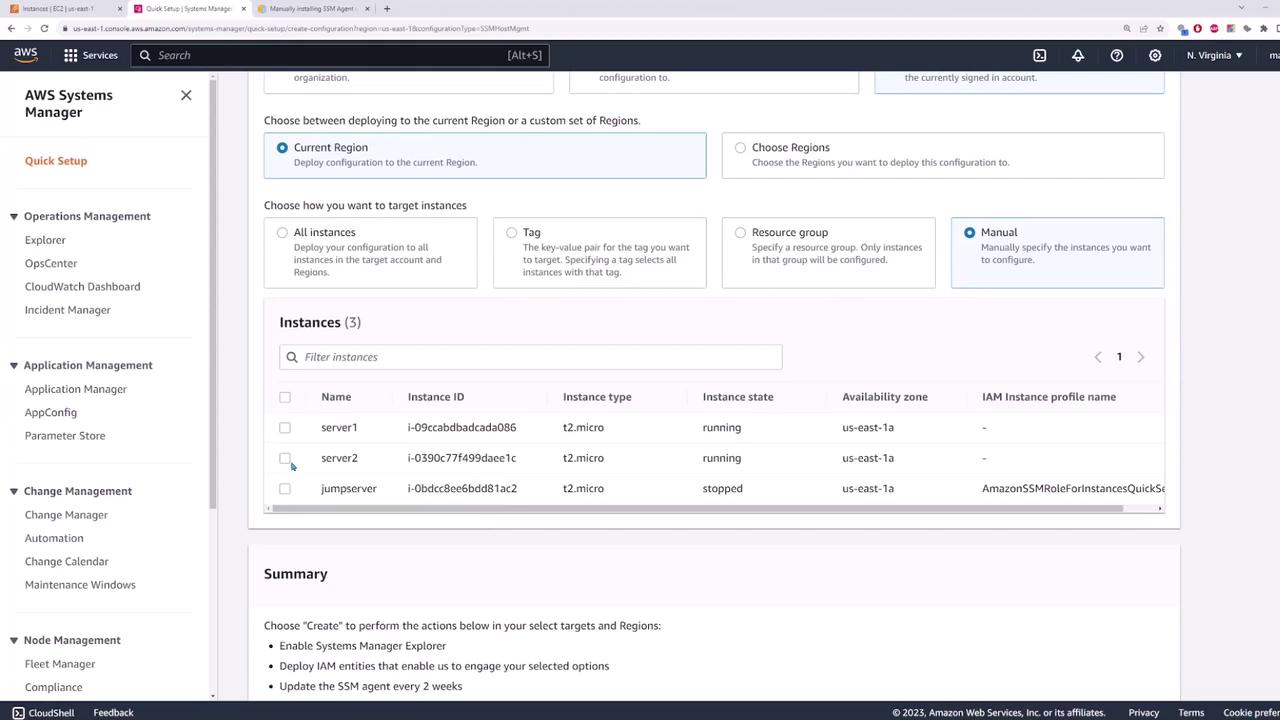This screenshot has width=1280, height=720.
Task: Close the Manually installing SSM Agent tab
Action: tap(367, 8)
